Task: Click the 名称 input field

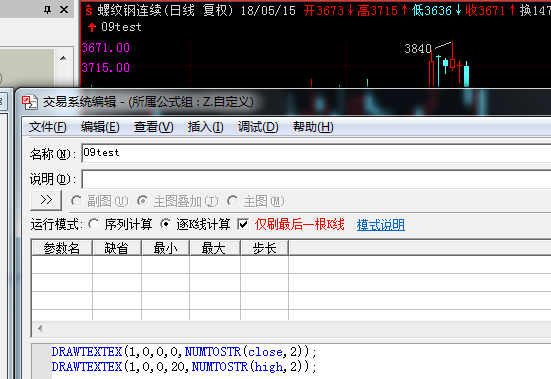Action: pos(316,153)
